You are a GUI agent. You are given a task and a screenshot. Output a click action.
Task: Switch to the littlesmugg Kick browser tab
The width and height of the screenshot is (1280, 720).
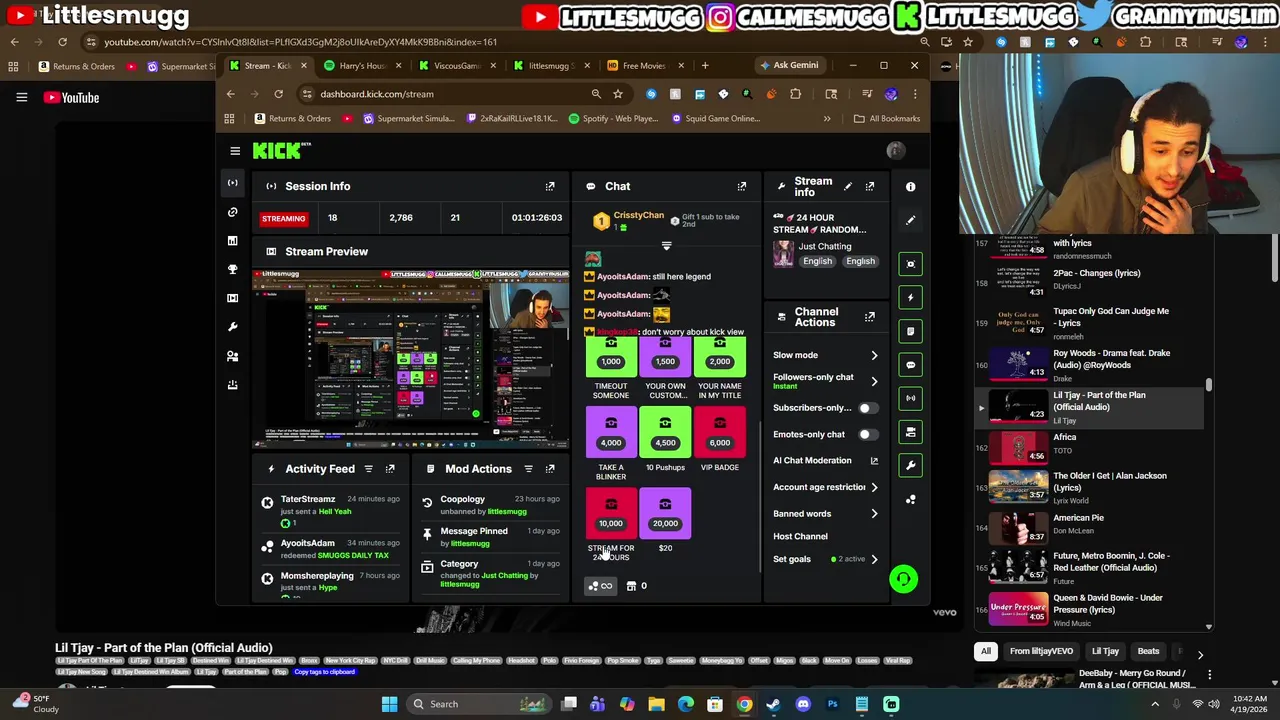click(x=550, y=66)
